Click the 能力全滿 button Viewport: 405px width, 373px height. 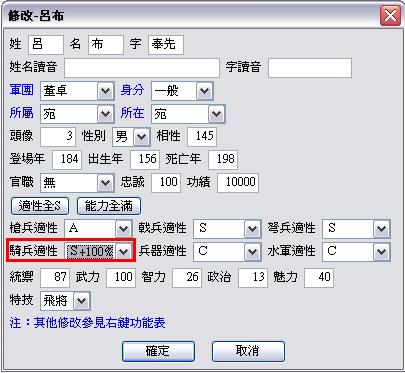[x=109, y=206]
